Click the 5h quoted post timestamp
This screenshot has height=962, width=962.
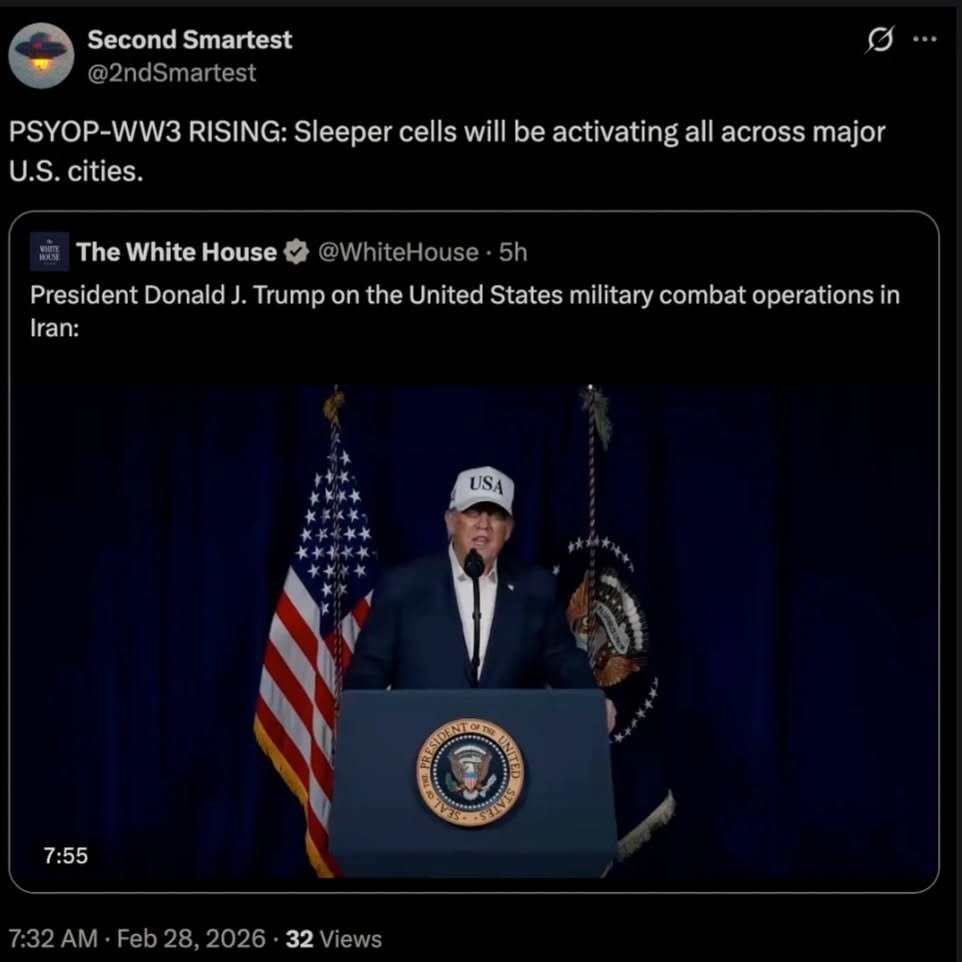[x=513, y=252]
